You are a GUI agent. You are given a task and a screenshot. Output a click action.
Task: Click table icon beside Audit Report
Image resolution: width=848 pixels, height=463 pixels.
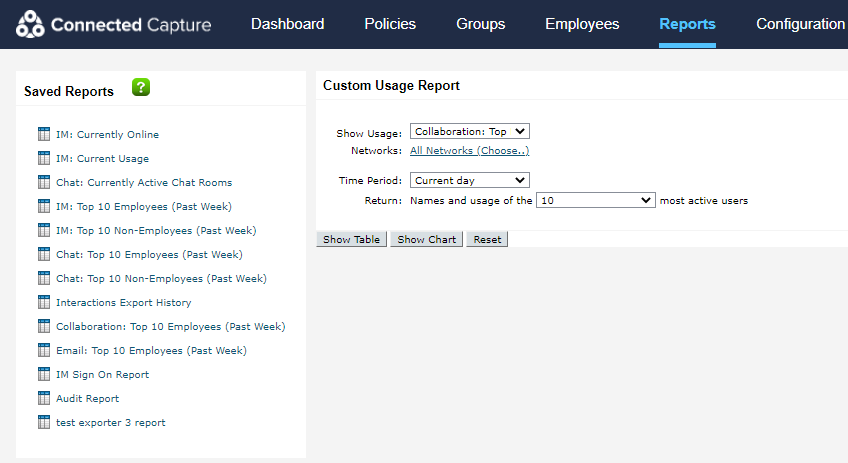[44, 398]
